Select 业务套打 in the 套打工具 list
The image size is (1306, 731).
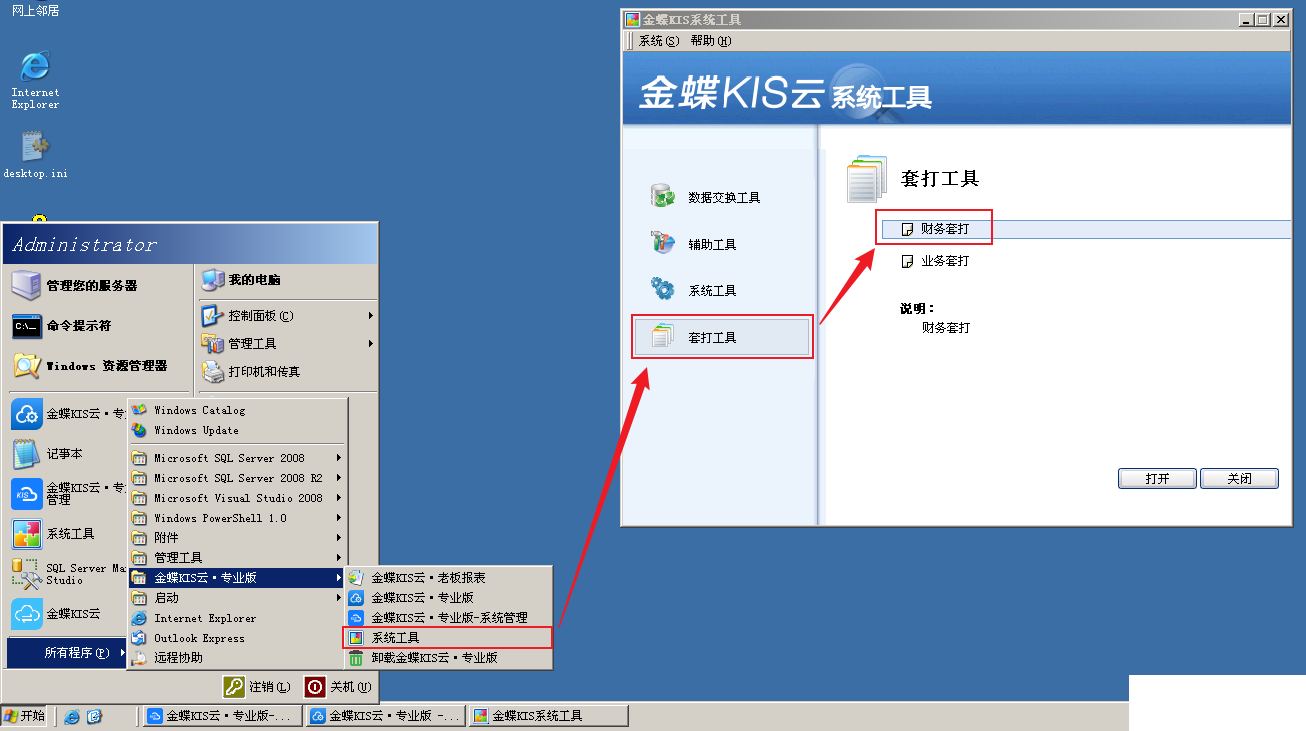coord(936,261)
